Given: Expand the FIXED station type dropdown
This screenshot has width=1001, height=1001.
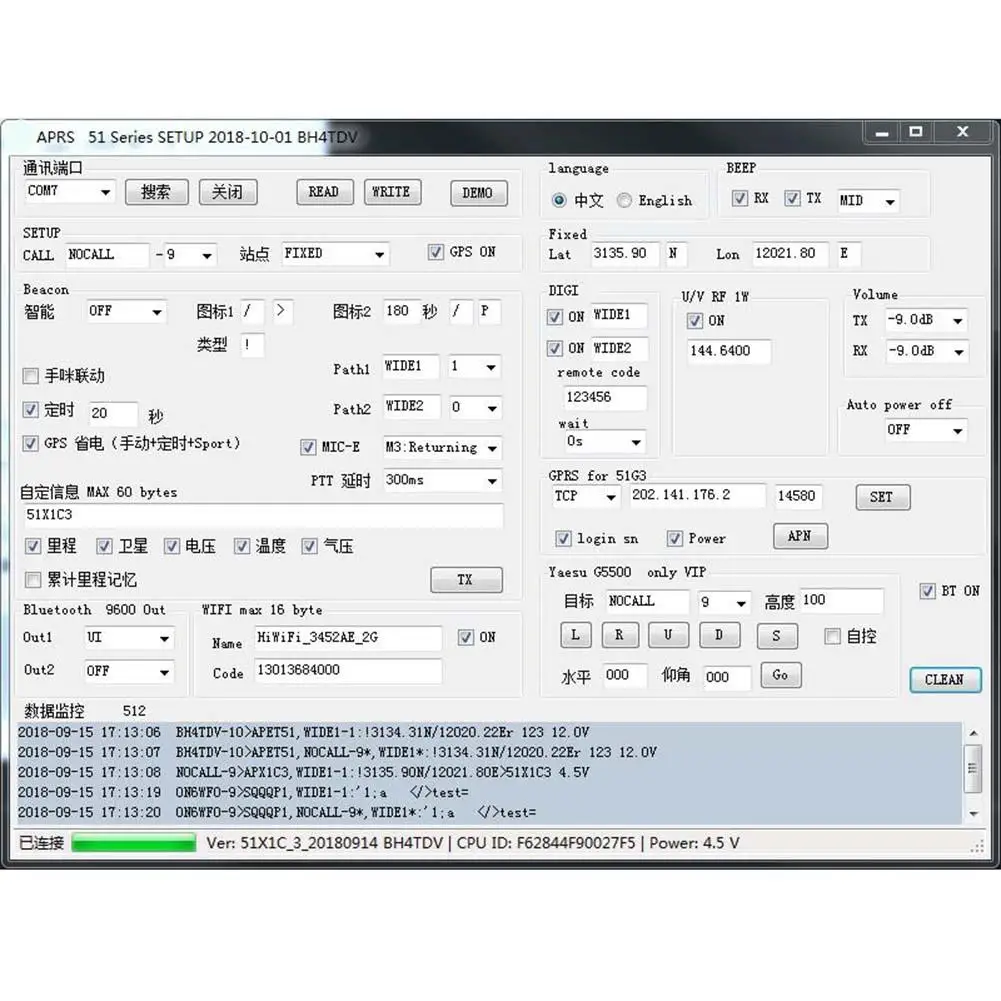Looking at the screenshot, I should (379, 255).
